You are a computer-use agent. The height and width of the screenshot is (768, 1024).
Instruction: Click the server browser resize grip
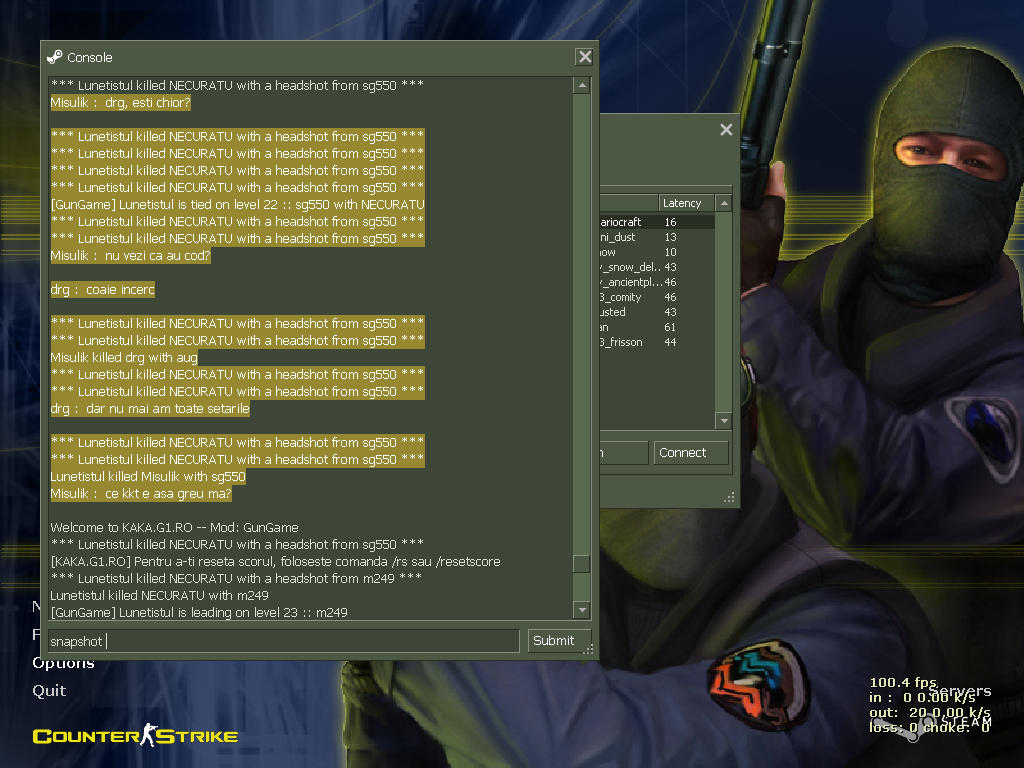pyautogui.click(x=729, y=498)
